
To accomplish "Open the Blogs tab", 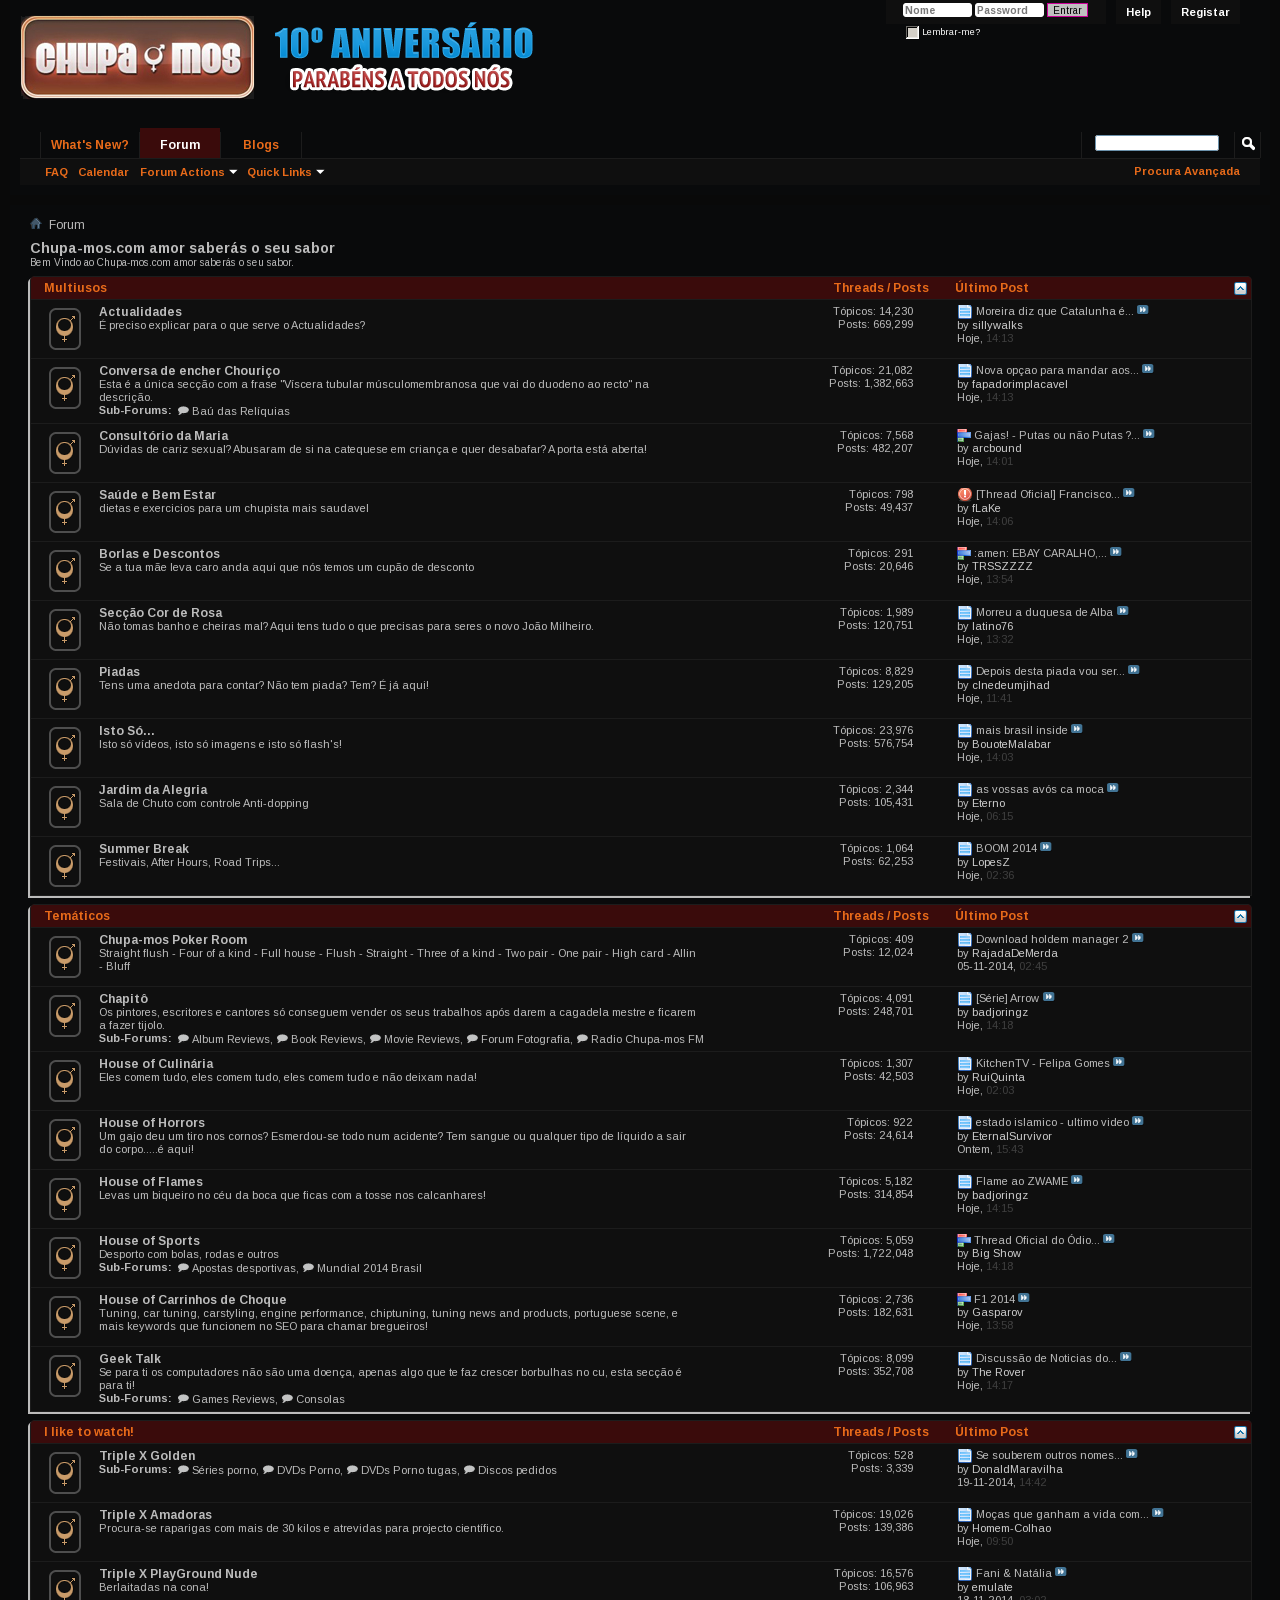I will pos(261,144).
